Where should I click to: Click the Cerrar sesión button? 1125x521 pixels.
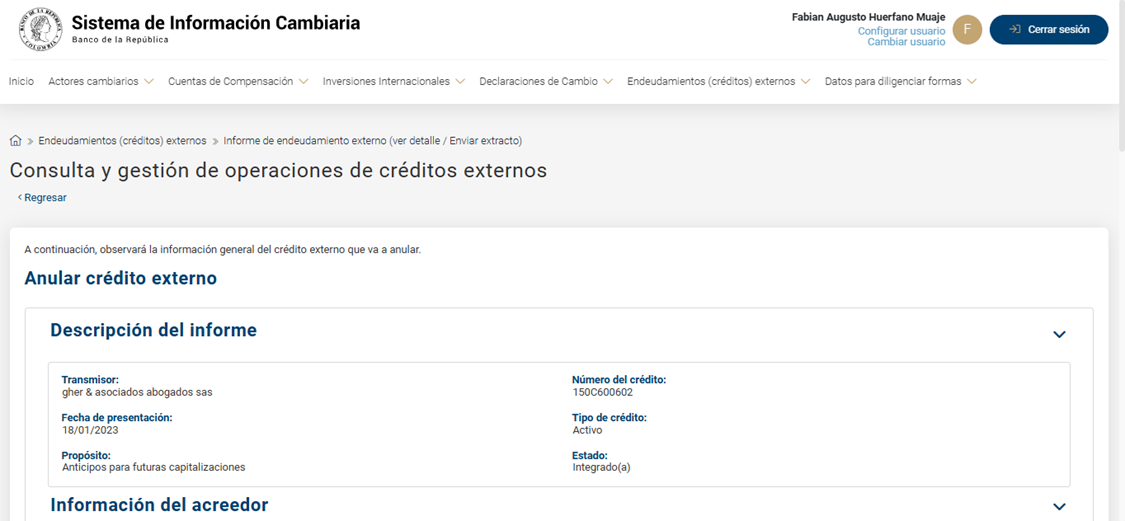[x=1048, y=30]
